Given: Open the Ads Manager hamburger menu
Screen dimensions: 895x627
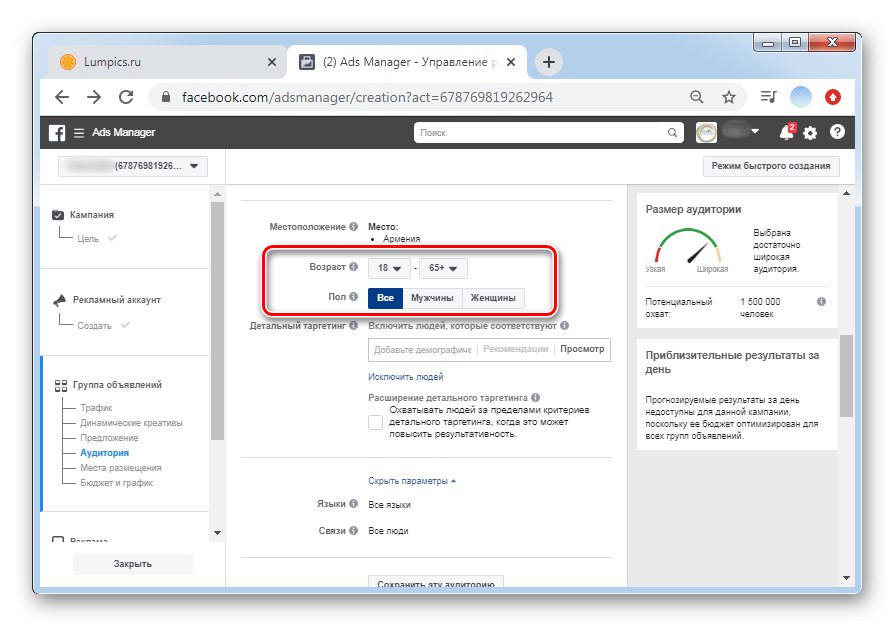Looking at the screenshot, I should [x=79, y=132].
